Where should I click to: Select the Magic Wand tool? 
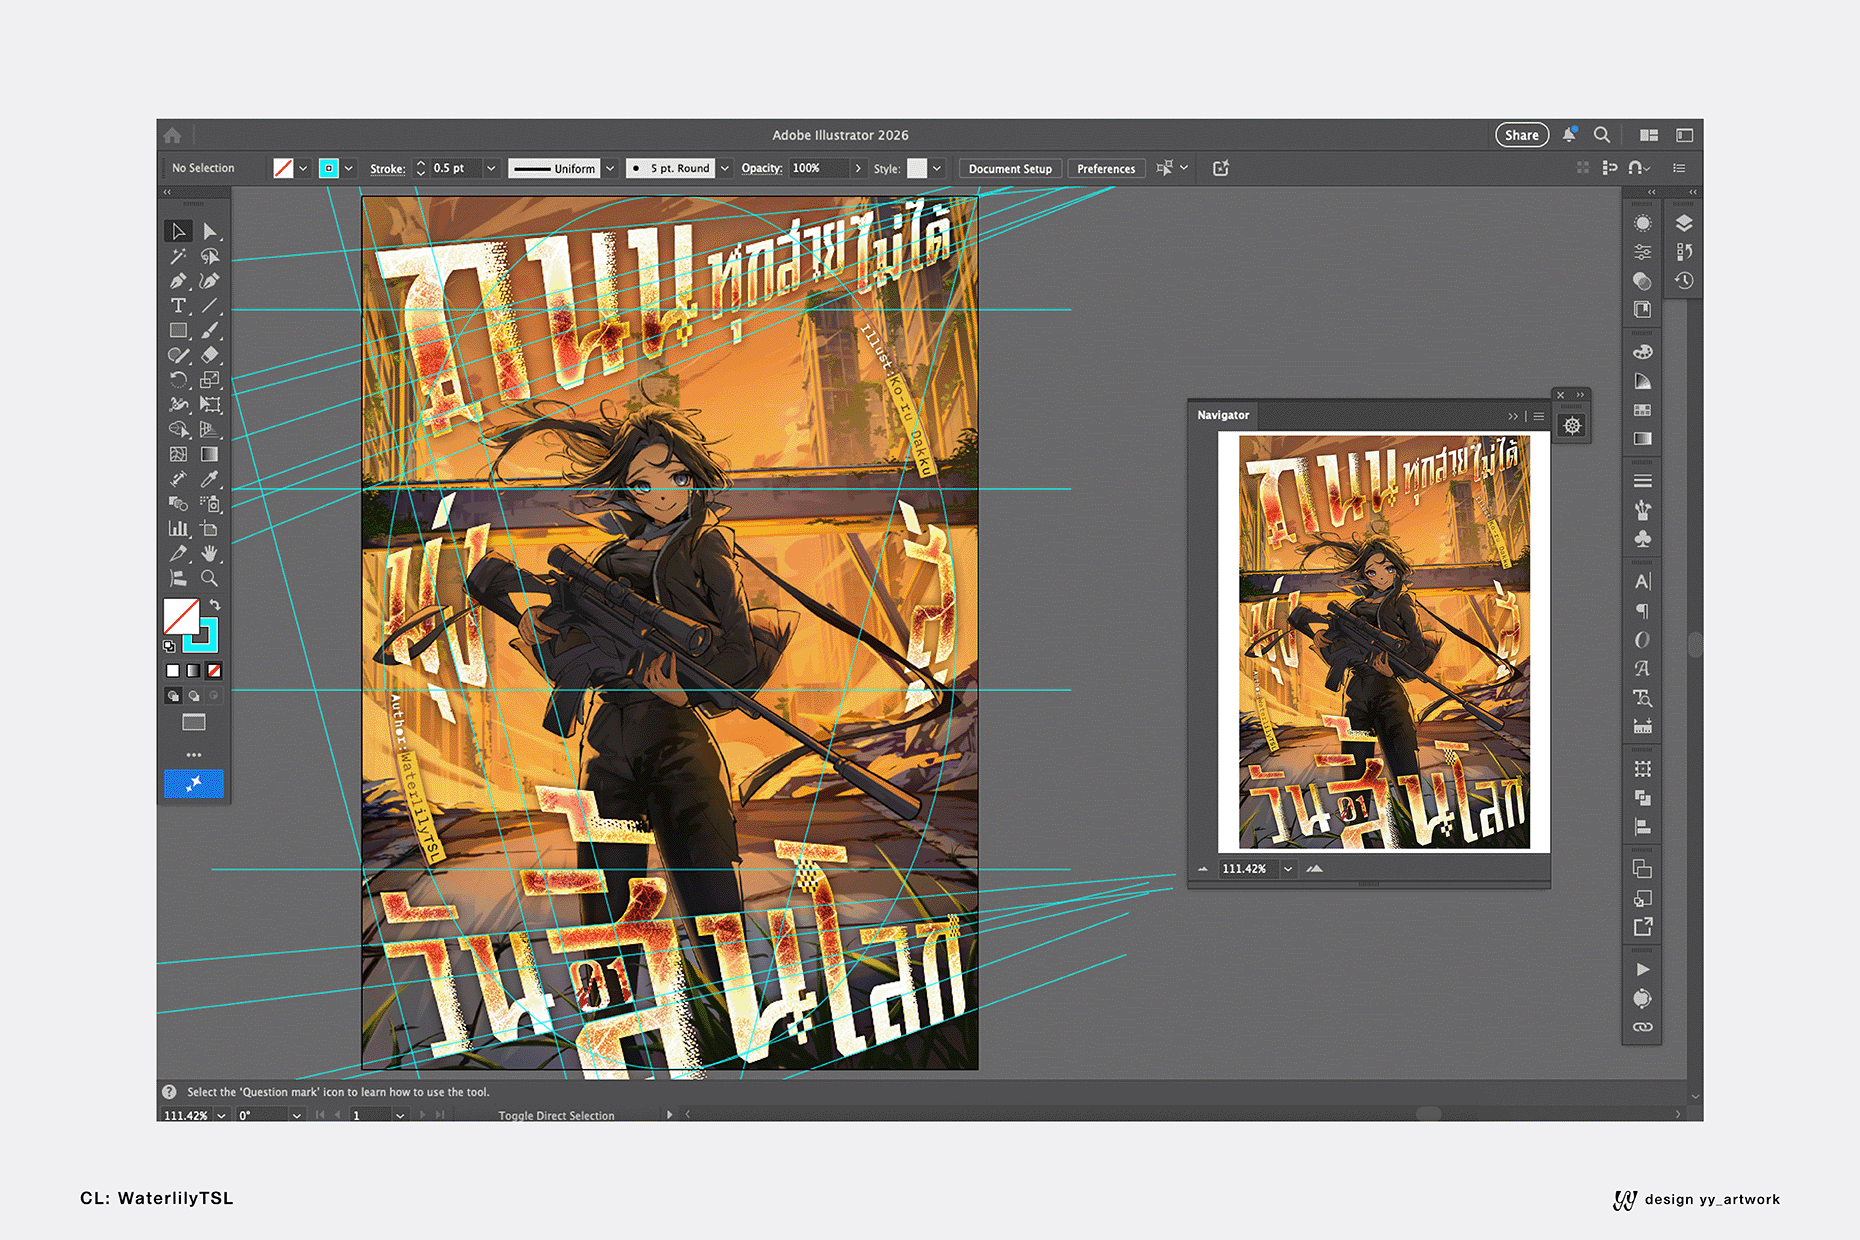tap(178, 256)
